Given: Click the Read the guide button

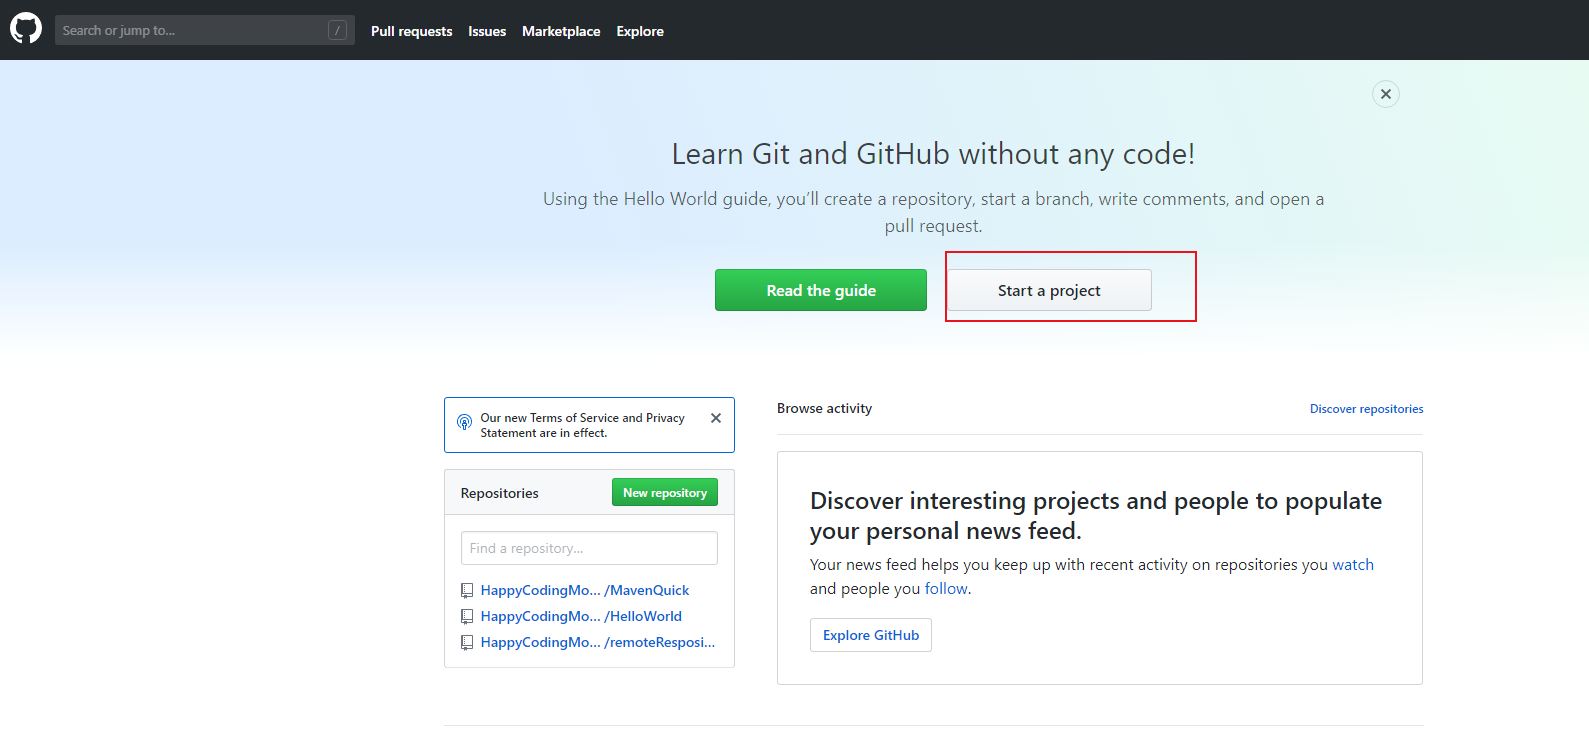Looking at the screenshot, I should click(821, 290).
